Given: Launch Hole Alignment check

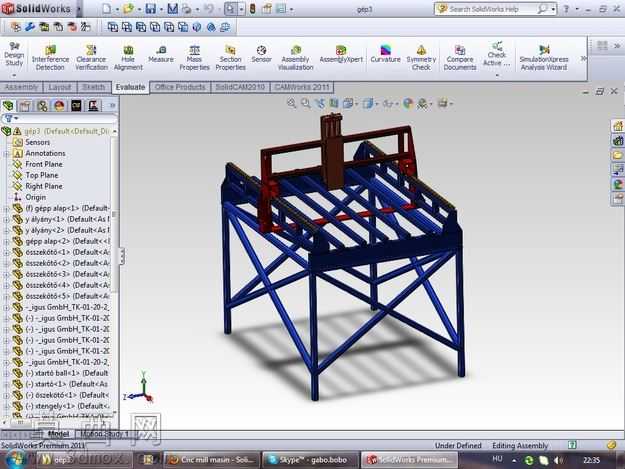Looking at the screenshot, I should tap(128, 58).
